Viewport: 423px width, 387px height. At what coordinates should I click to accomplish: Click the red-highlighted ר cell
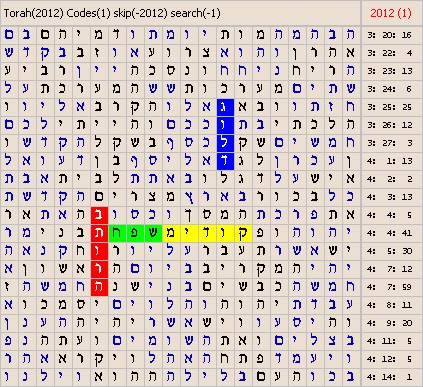[x=99, y=269]
